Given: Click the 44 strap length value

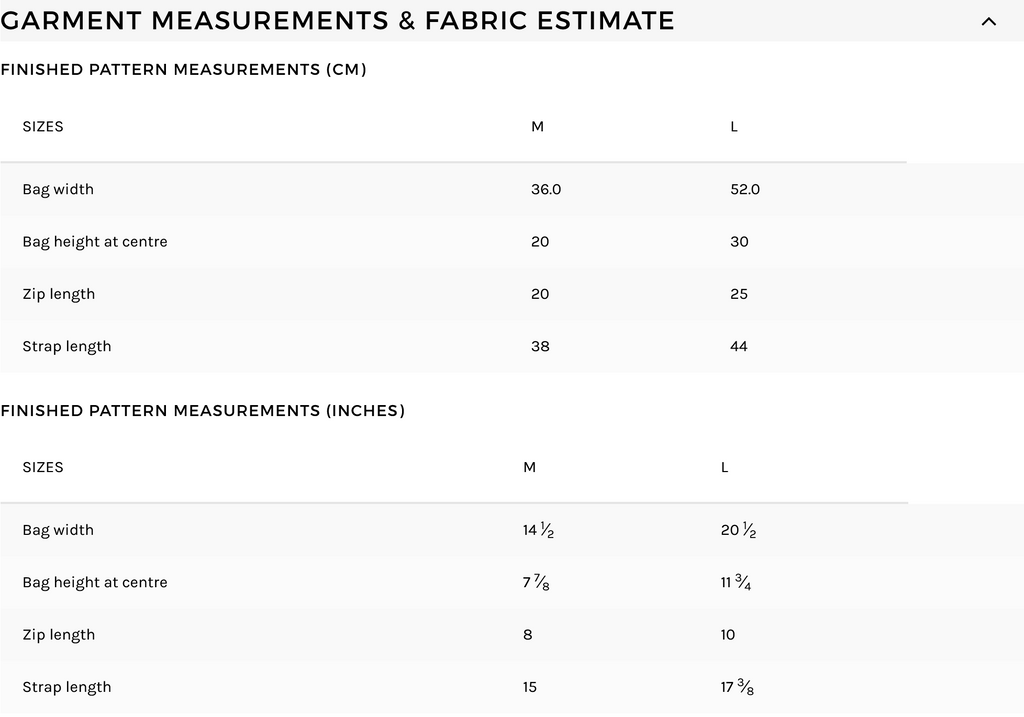Looking at the screenshot, I should [739, 346].
